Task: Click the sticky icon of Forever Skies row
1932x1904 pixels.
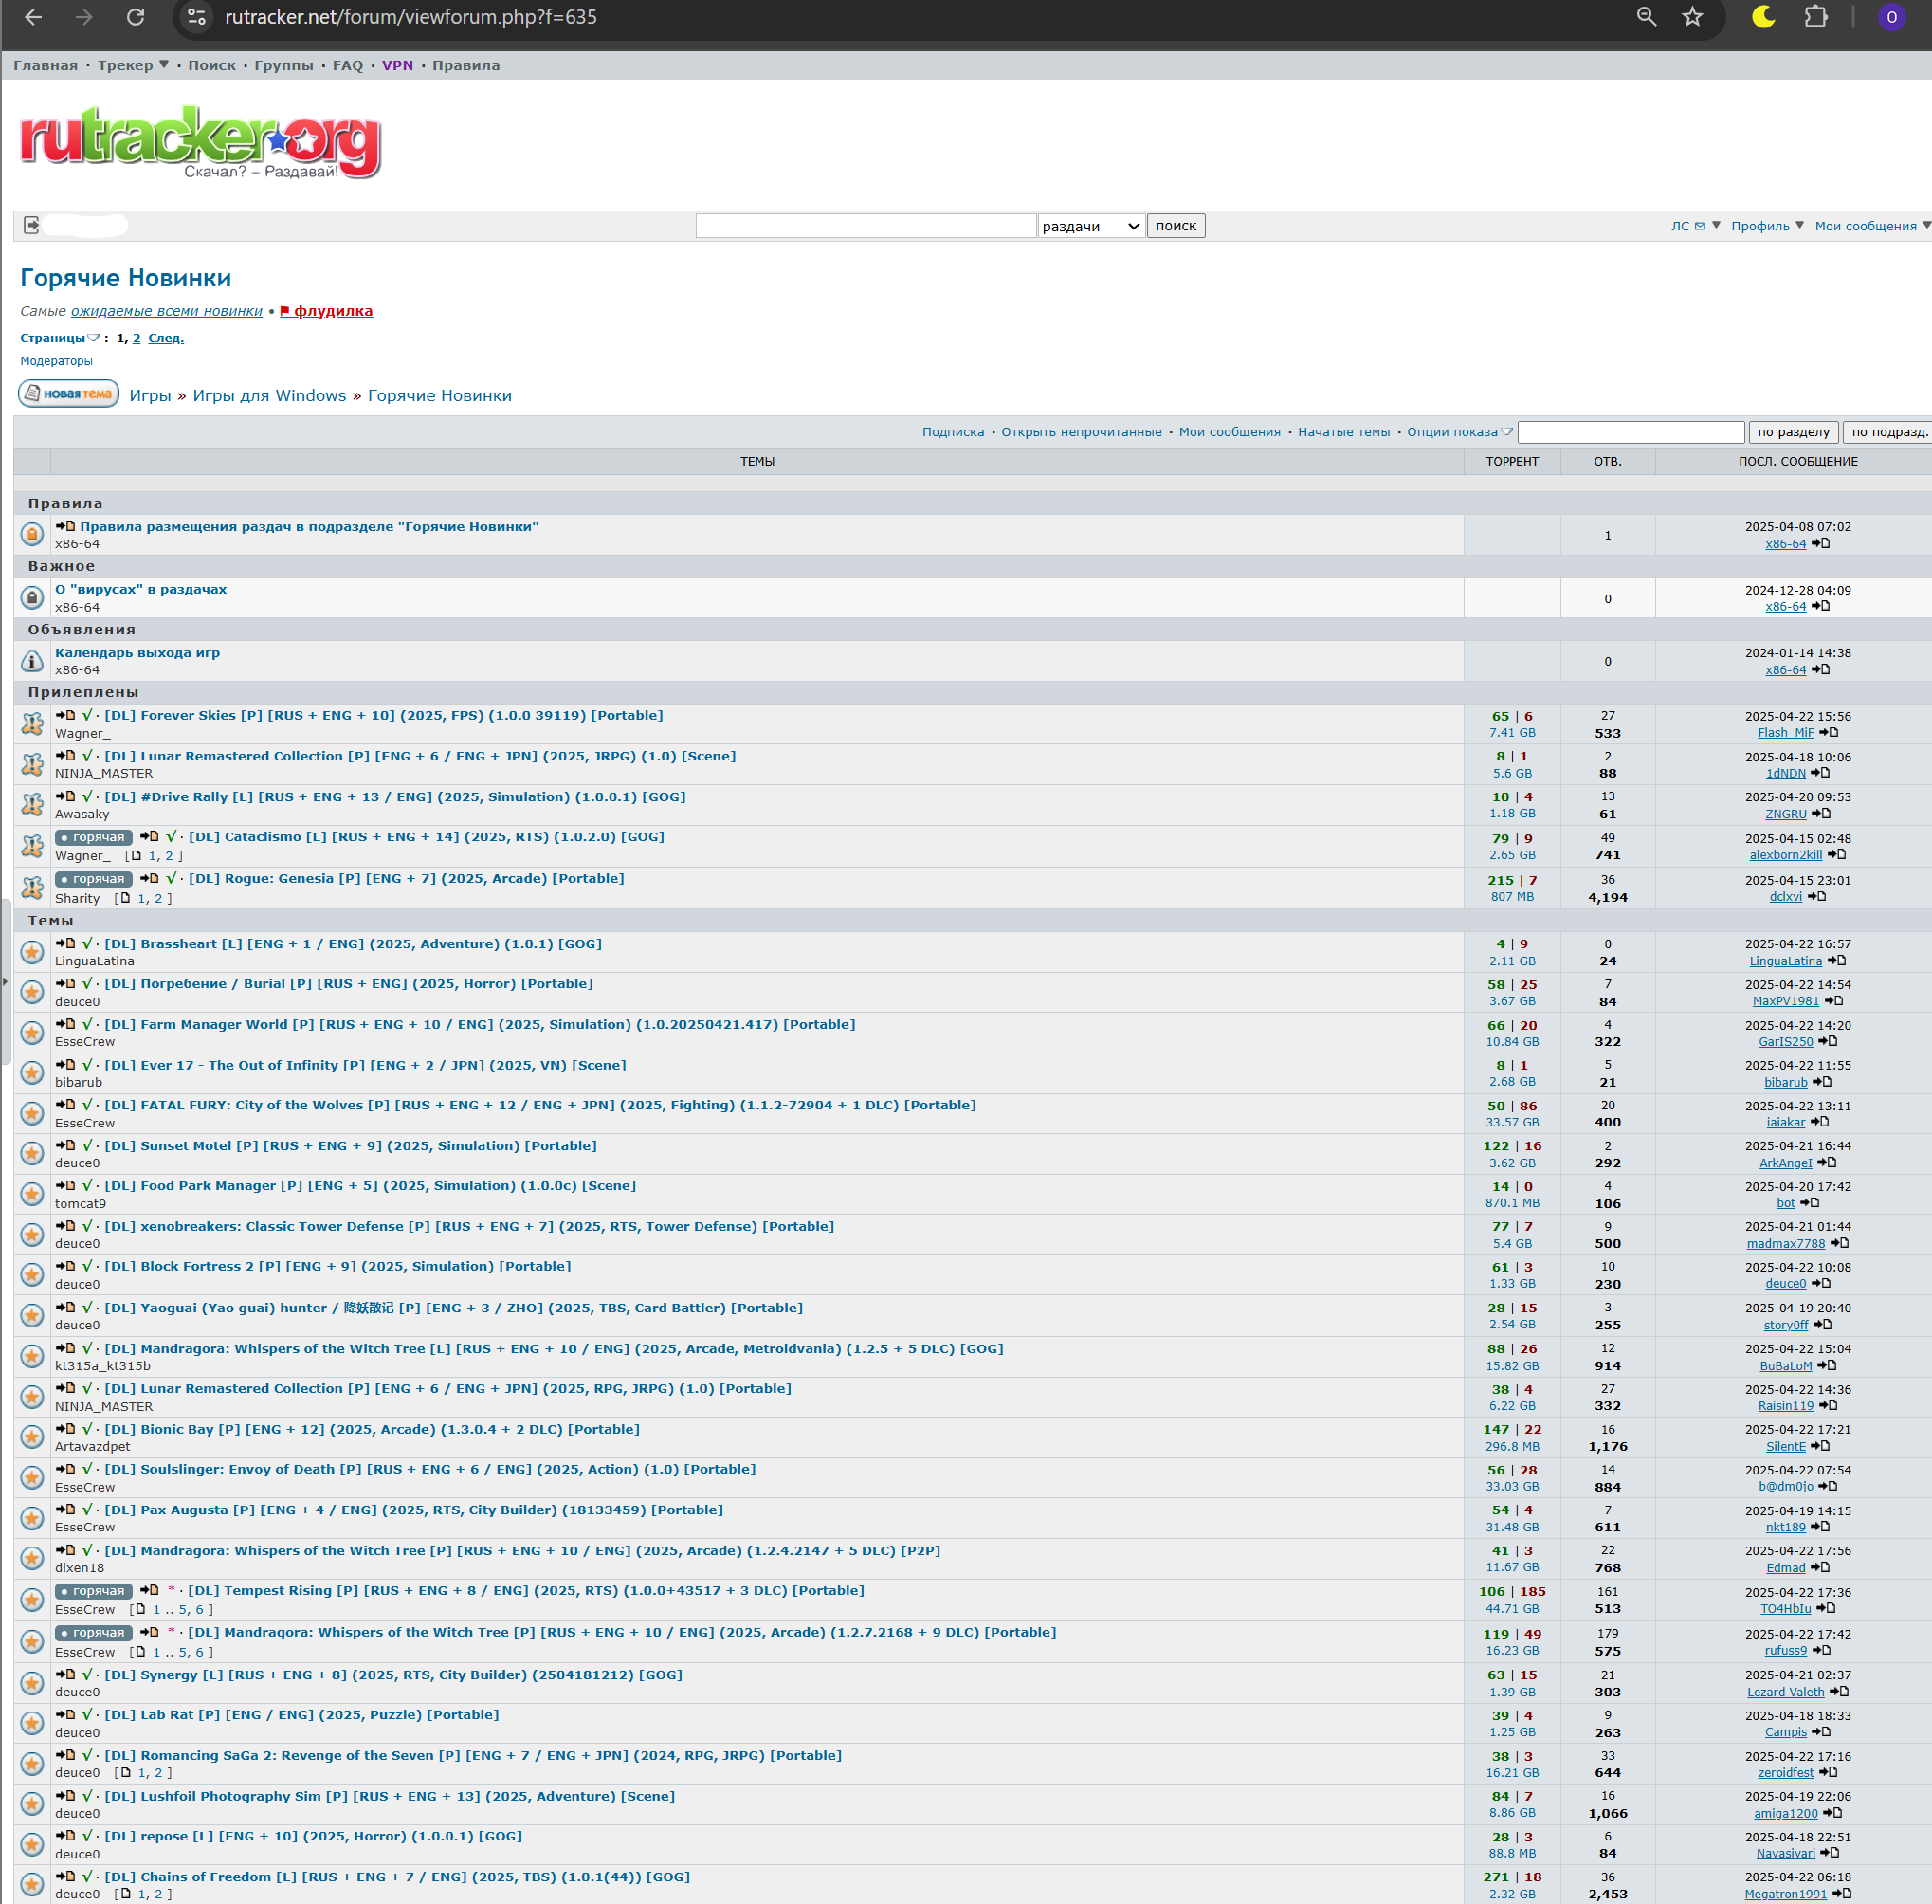Action: coord(32,723)
